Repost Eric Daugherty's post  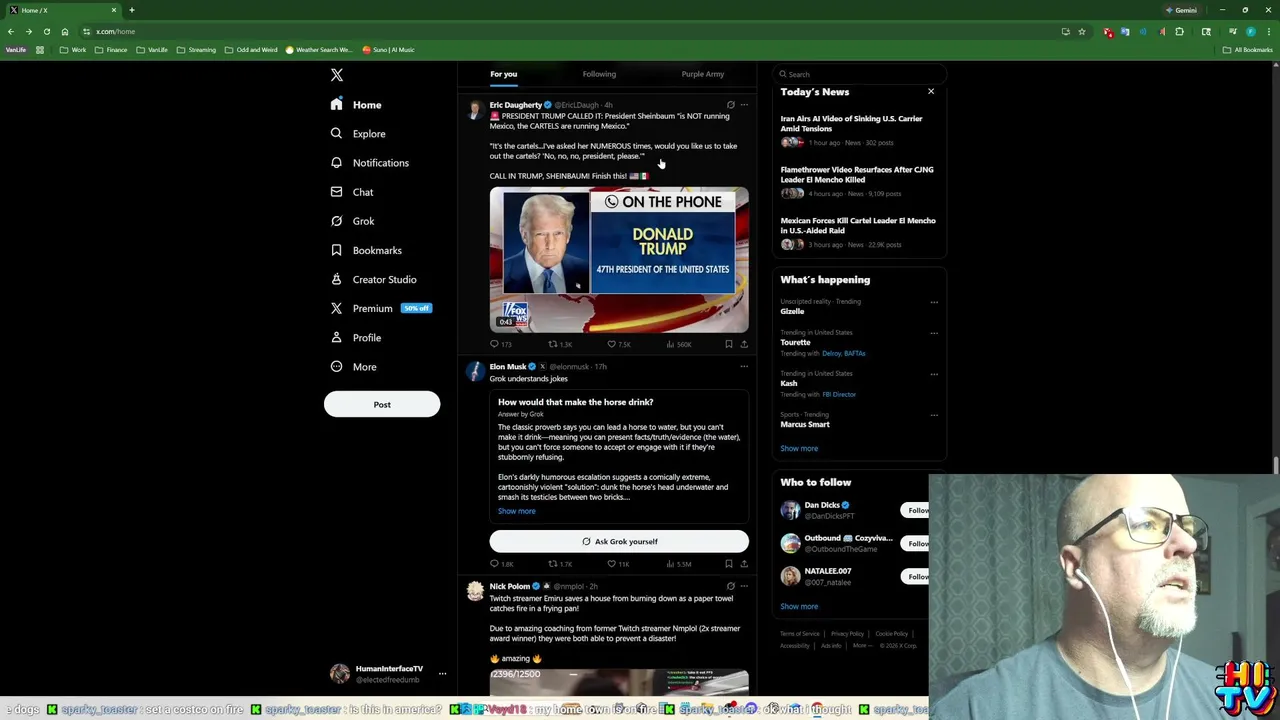coord(560,344)
